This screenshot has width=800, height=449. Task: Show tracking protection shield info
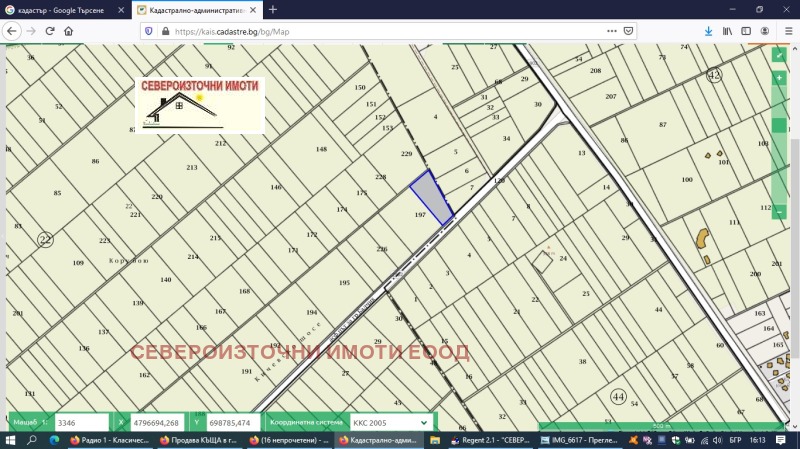pos(148,31)
